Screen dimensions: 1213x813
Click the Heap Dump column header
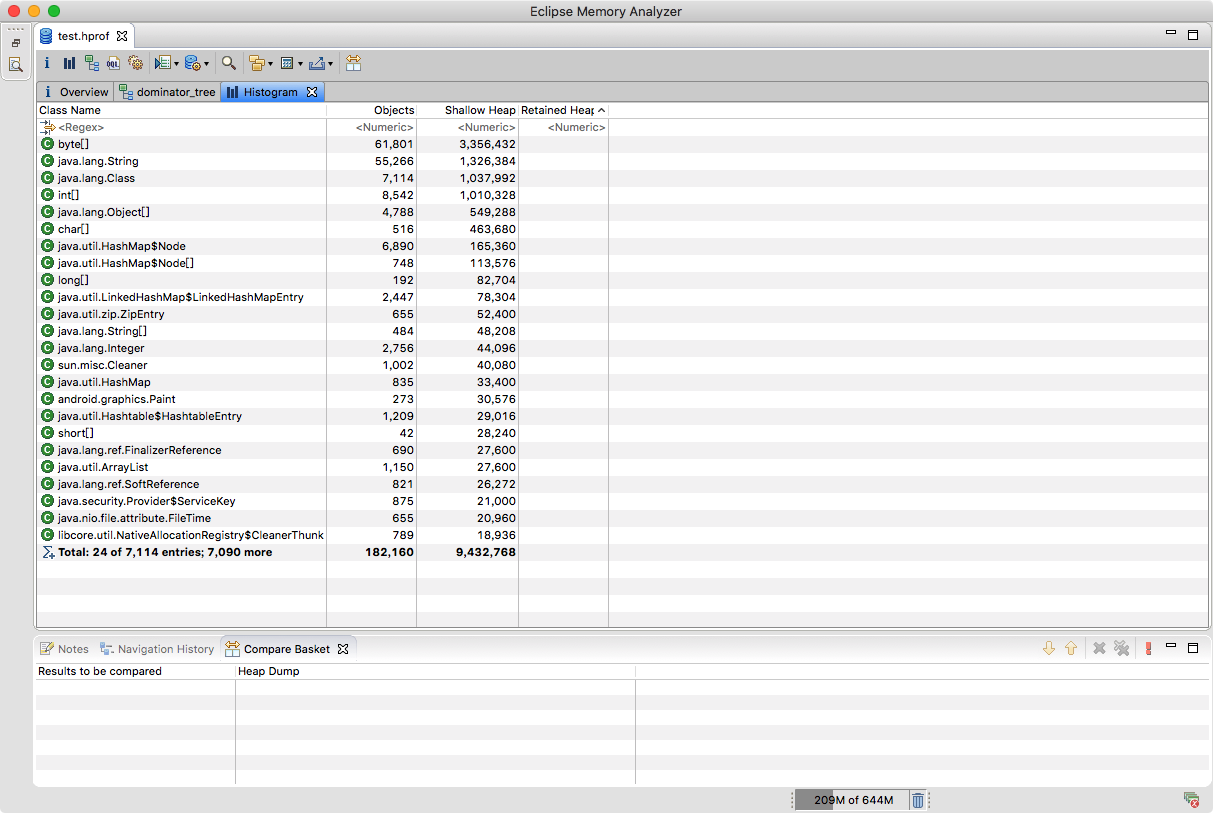[x=435, y=671]
